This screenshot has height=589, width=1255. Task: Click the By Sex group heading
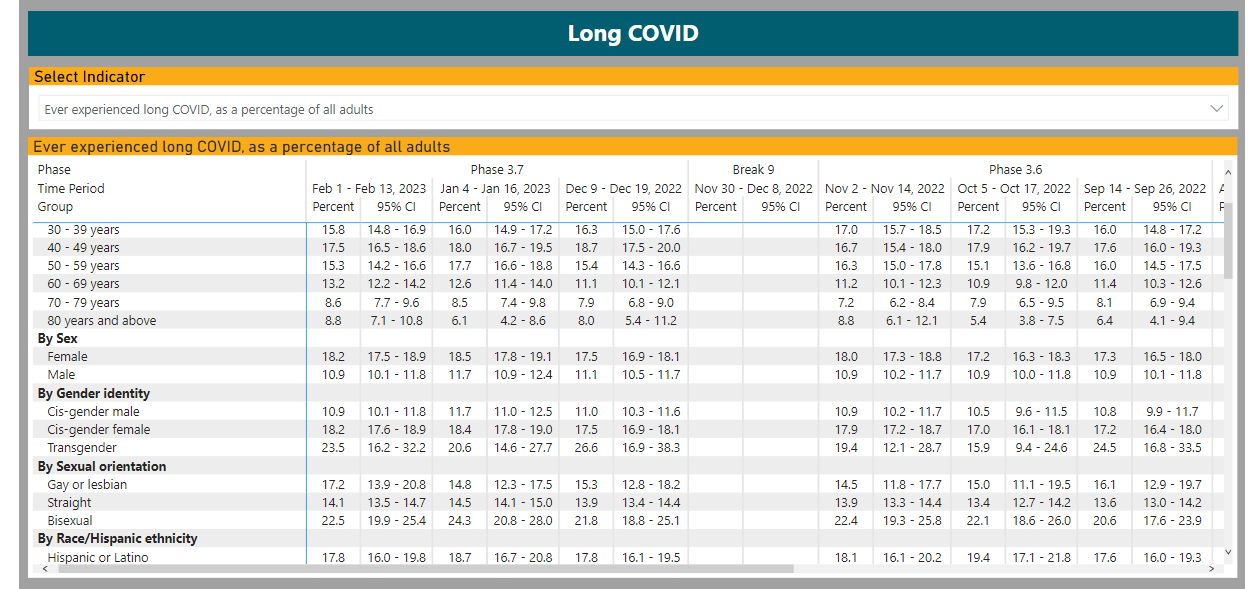tap(57, 338)
